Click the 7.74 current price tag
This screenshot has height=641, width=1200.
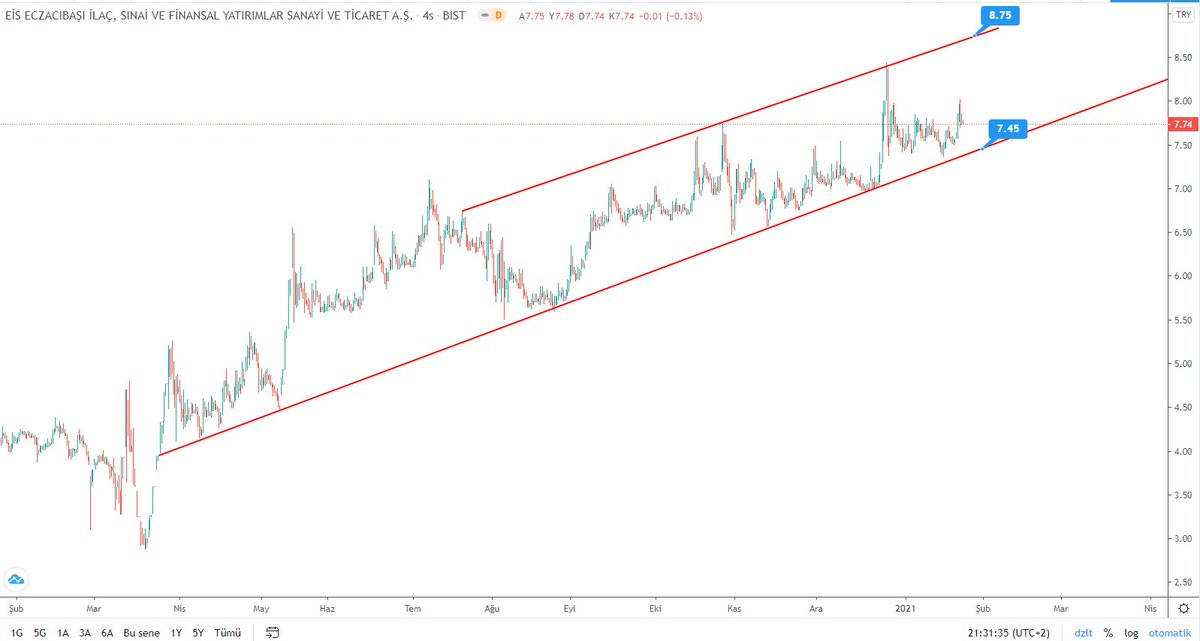coord(1182,124)
